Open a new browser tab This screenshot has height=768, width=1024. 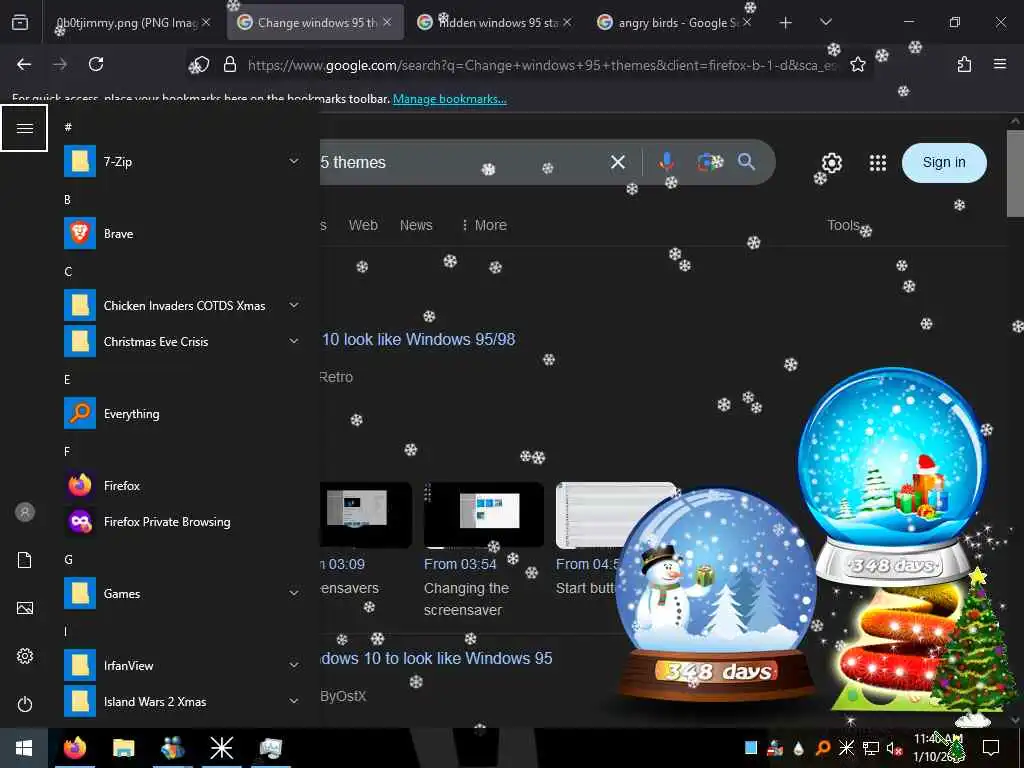[786, 22]
